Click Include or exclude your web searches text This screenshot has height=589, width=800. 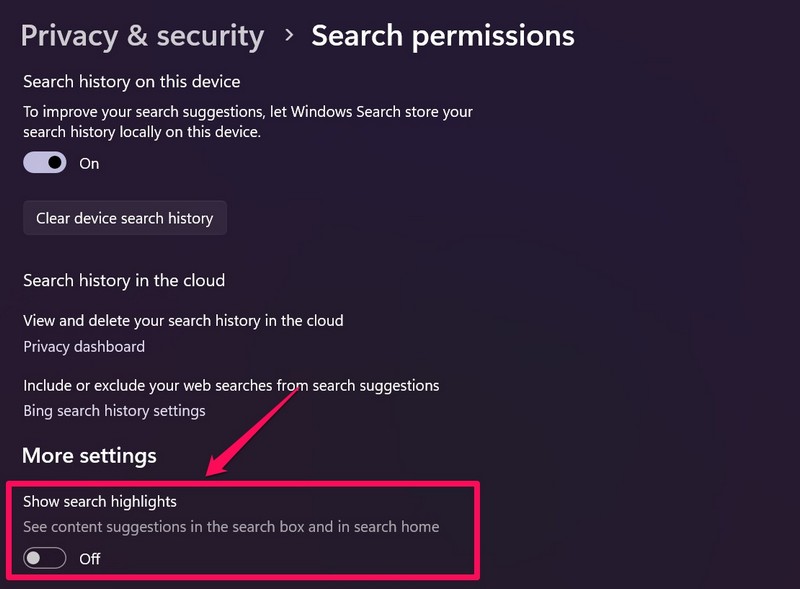(231, 385)
